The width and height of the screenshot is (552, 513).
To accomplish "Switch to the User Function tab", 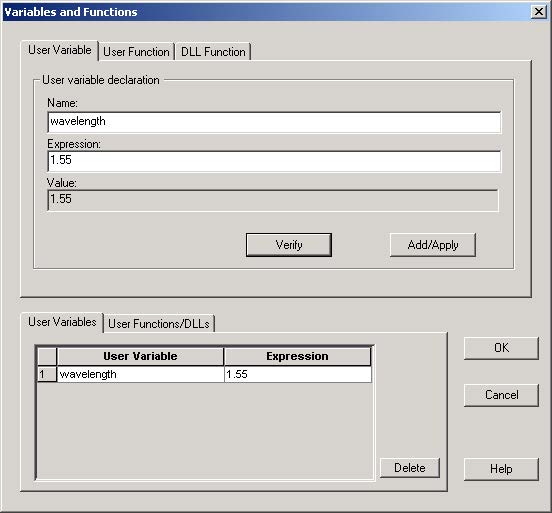I will point(136,52).
